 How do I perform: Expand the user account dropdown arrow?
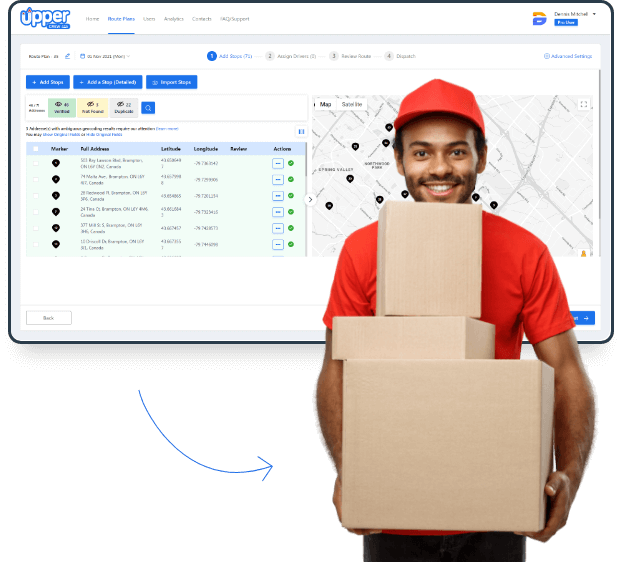pos(594,14)
